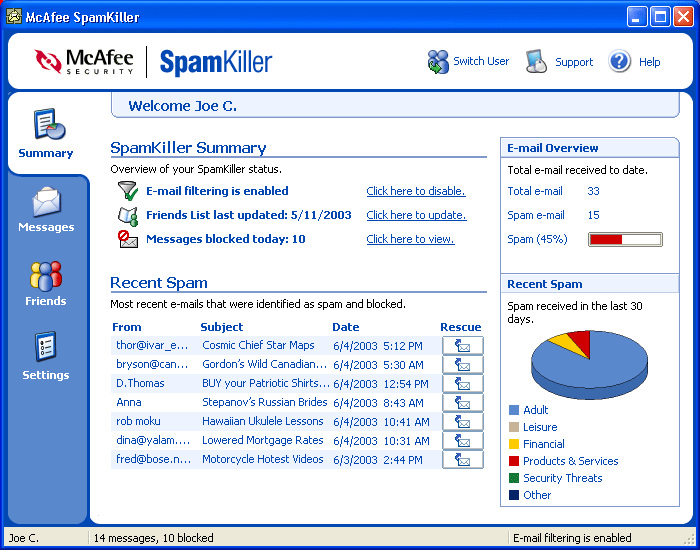Click the Financial yellow legend swatch
The width and height of the screenshot is (700, 550).
point(514,444)
